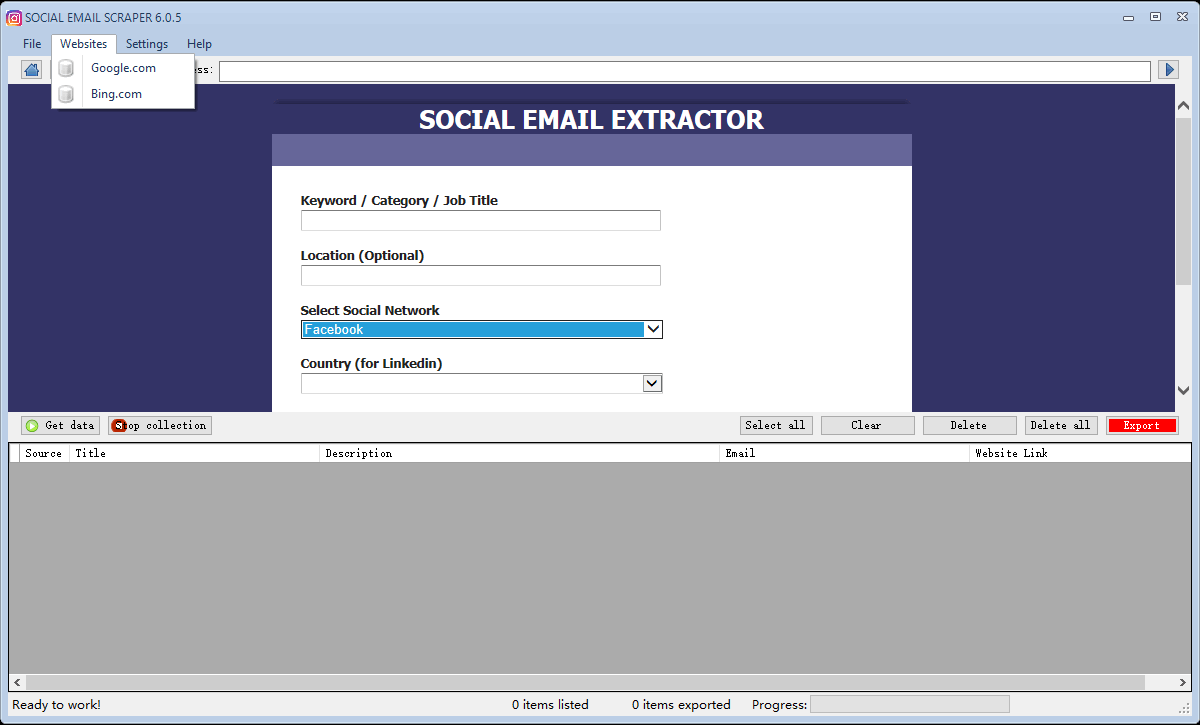Click the Home icon in the toolbar
Viewport: 1200px width, 725px height.
[x=32, y=70]
